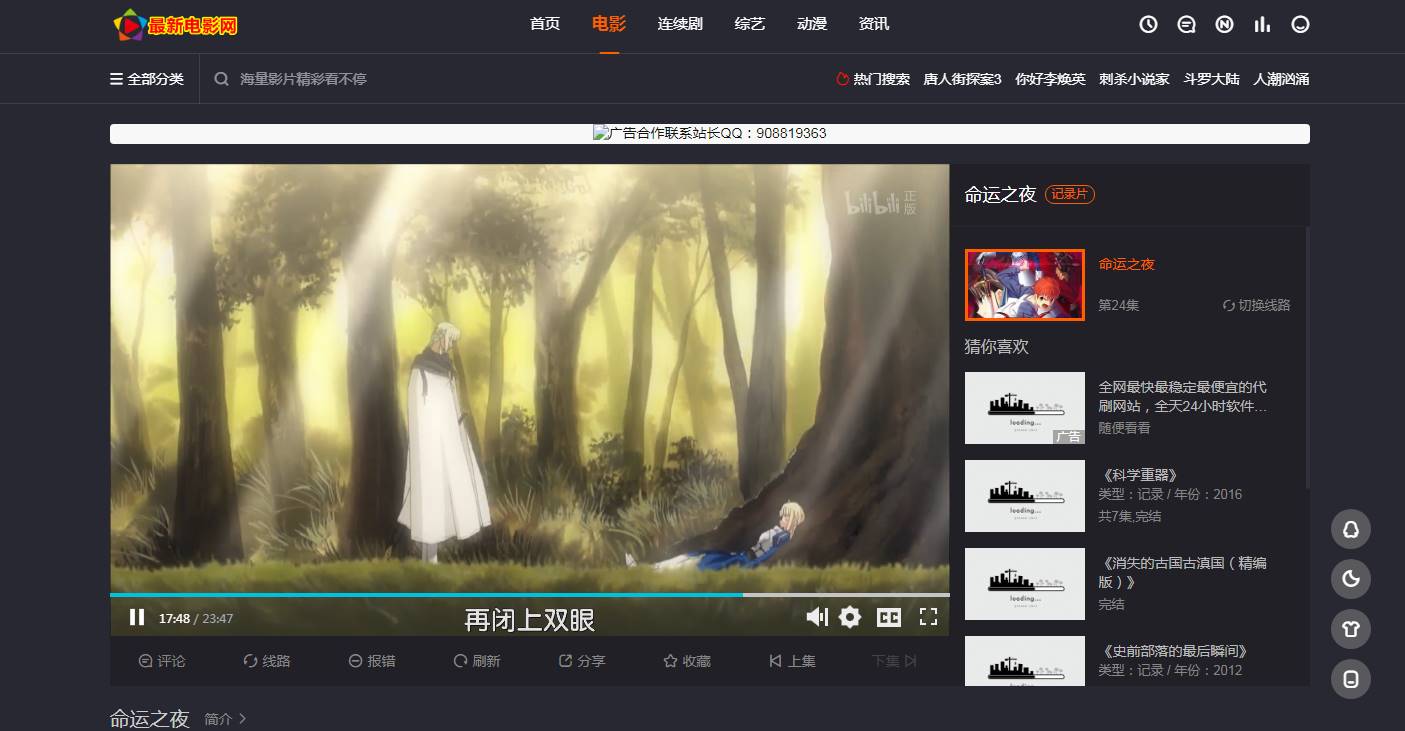
Task: Go to the 连续剧 tab
Action: (680, 24)
